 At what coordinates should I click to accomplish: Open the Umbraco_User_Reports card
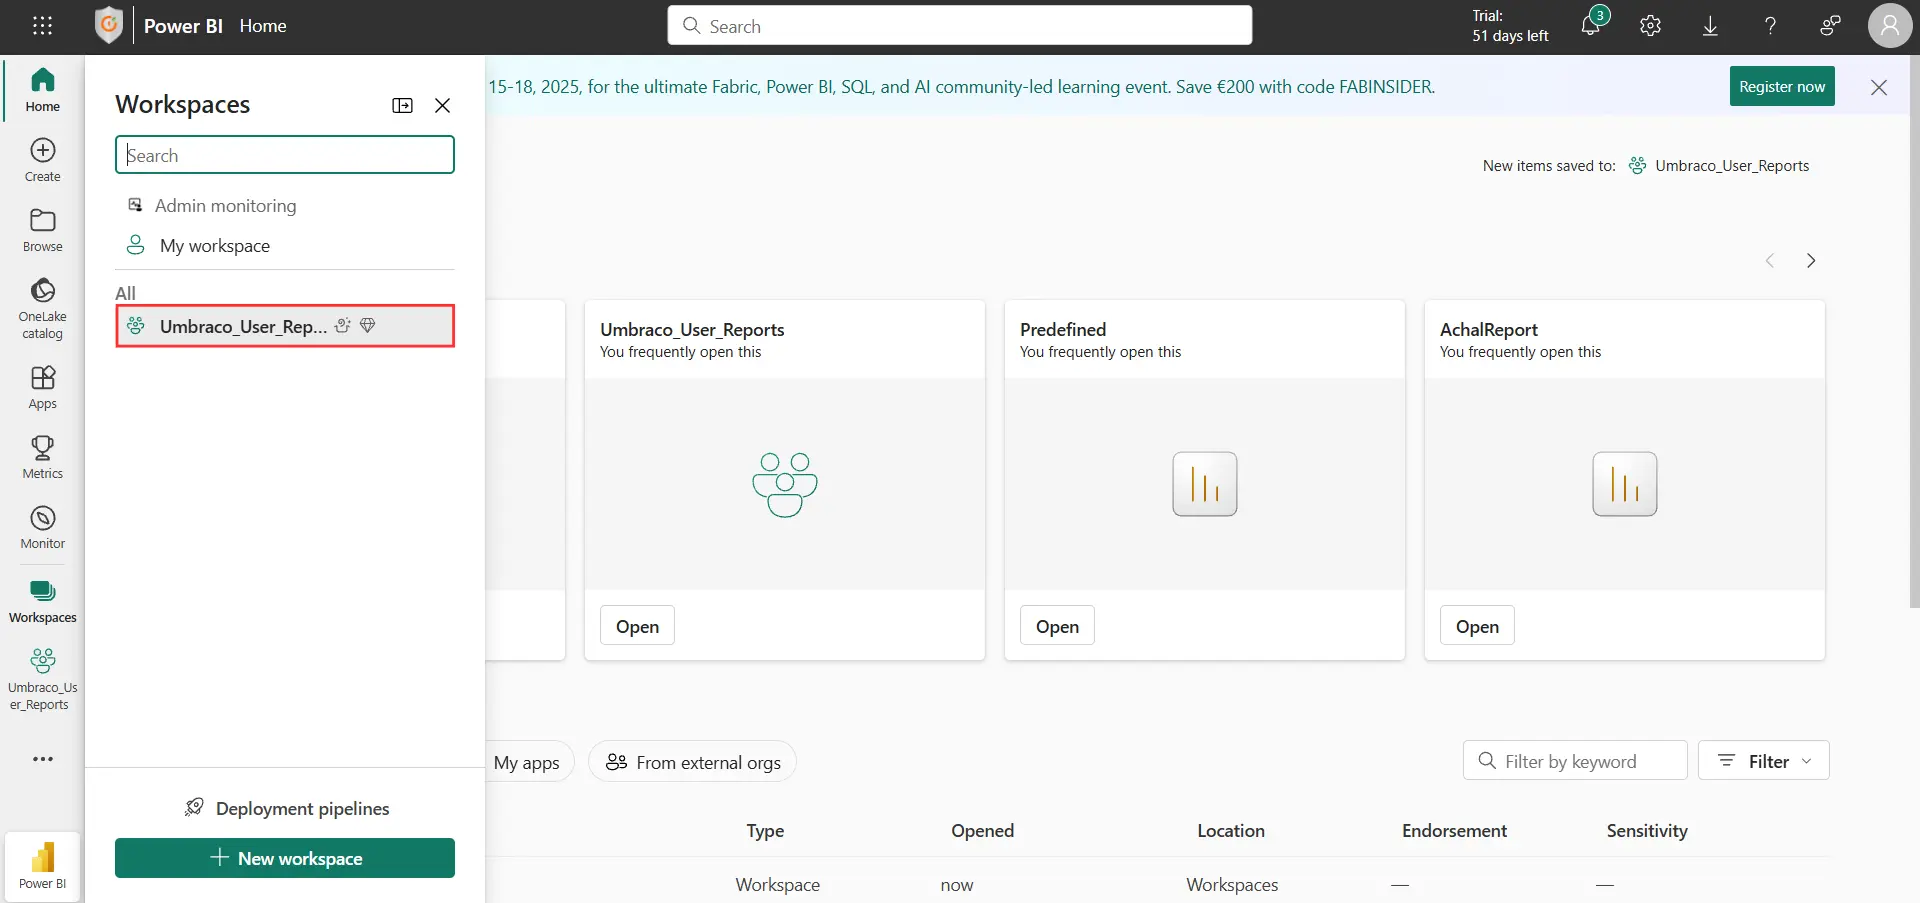click(637, 626)
